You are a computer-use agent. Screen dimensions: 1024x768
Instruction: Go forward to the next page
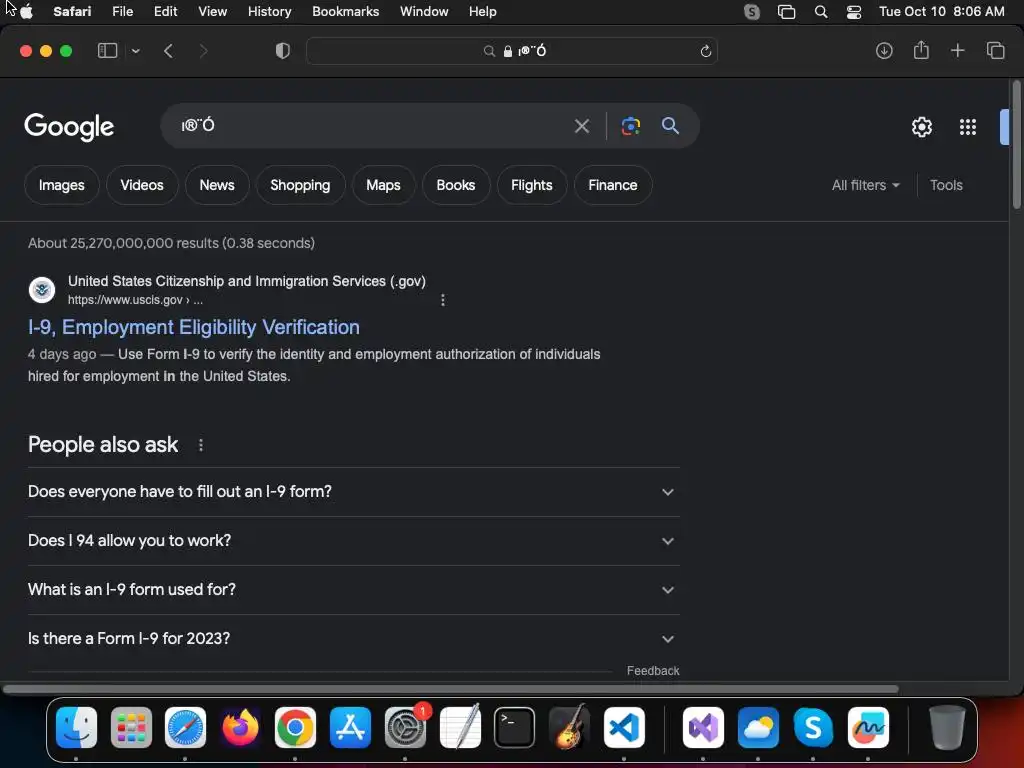pyautogui.click(x=203, y=51)
